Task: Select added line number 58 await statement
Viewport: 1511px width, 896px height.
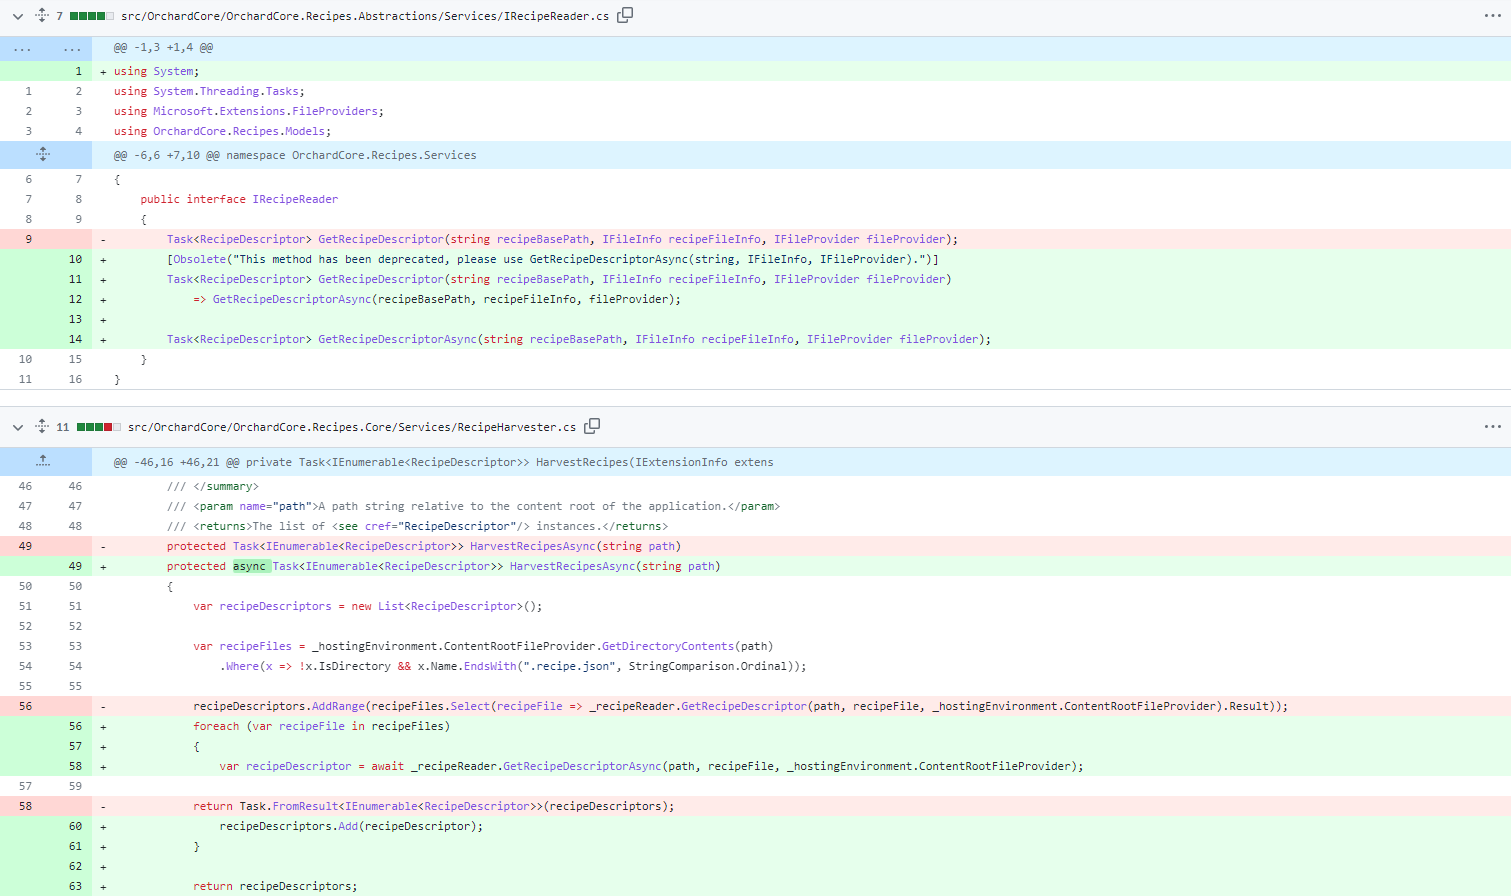Action: pyautogui.click(x=75, y=766)
